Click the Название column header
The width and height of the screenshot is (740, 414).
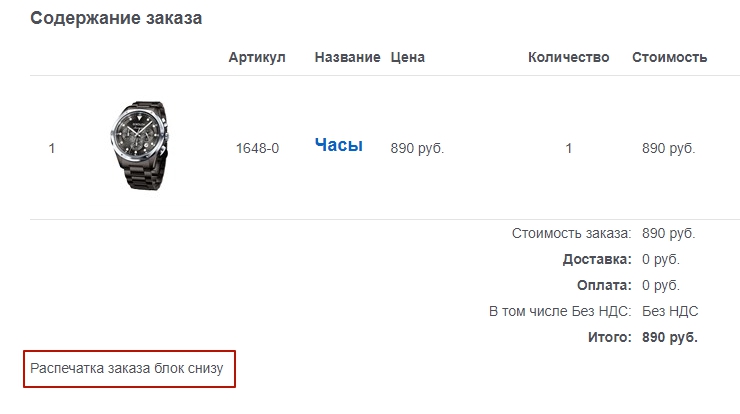coord(347,57)
